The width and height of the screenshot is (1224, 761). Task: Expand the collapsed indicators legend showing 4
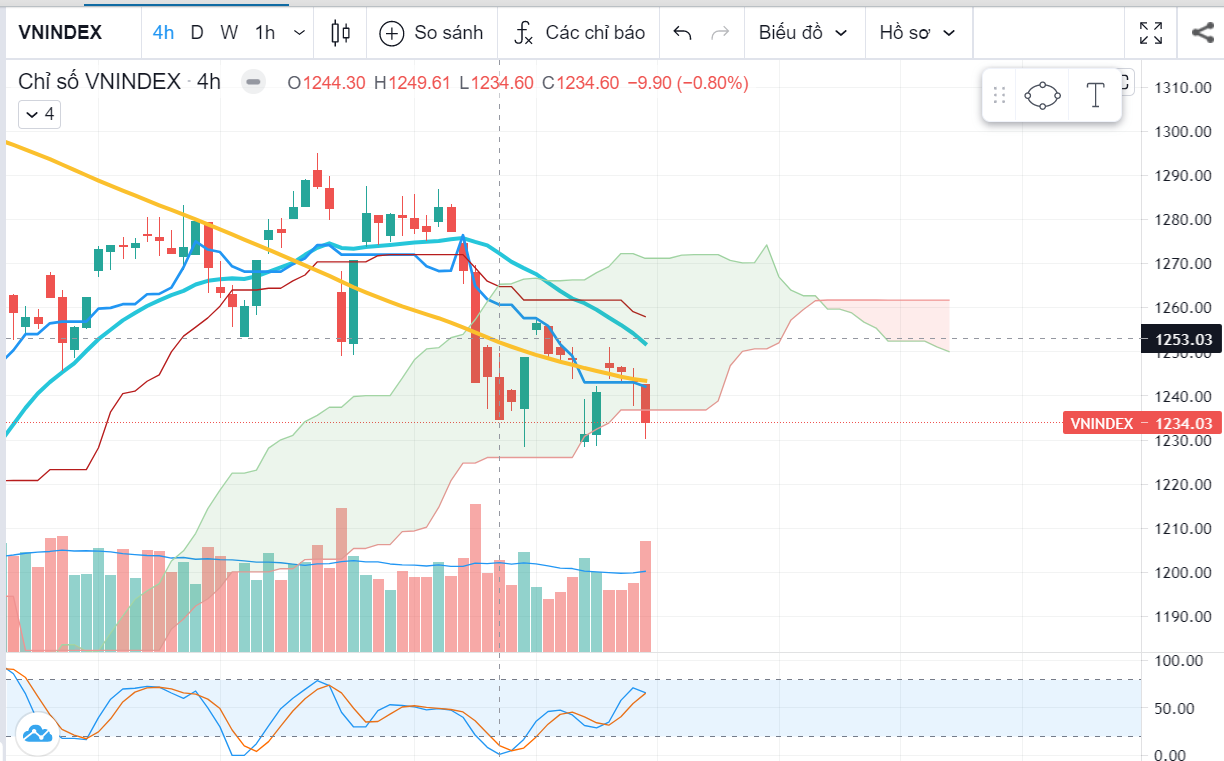(39, 115)
